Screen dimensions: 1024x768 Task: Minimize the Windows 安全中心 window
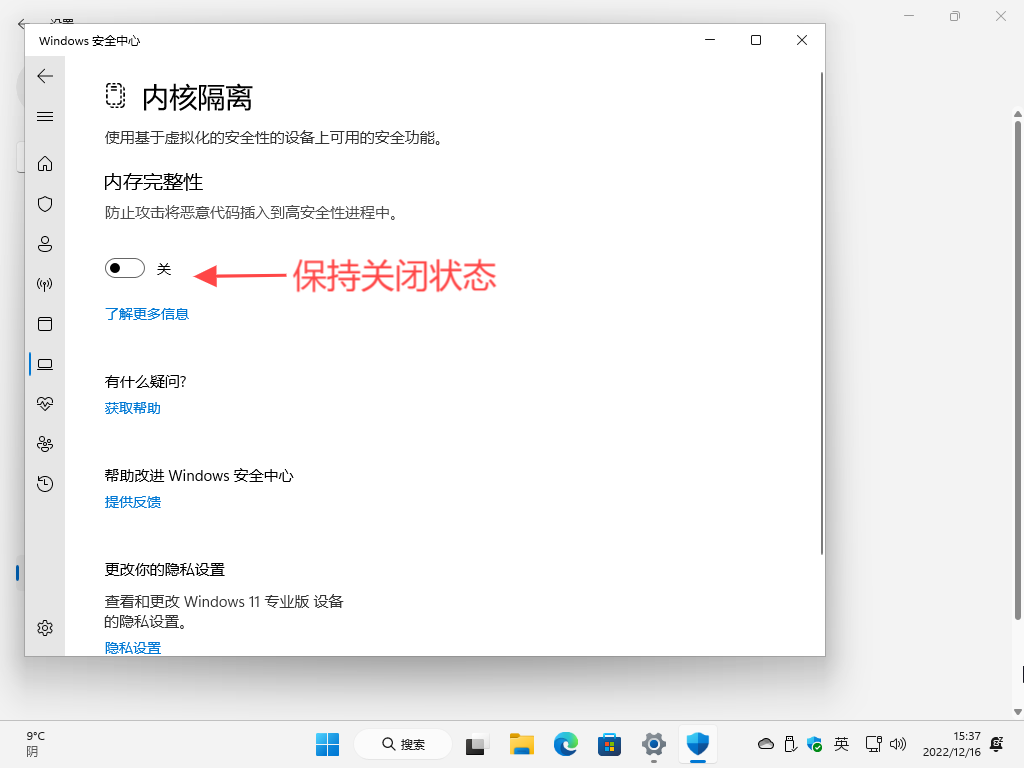tap(710, 40)
